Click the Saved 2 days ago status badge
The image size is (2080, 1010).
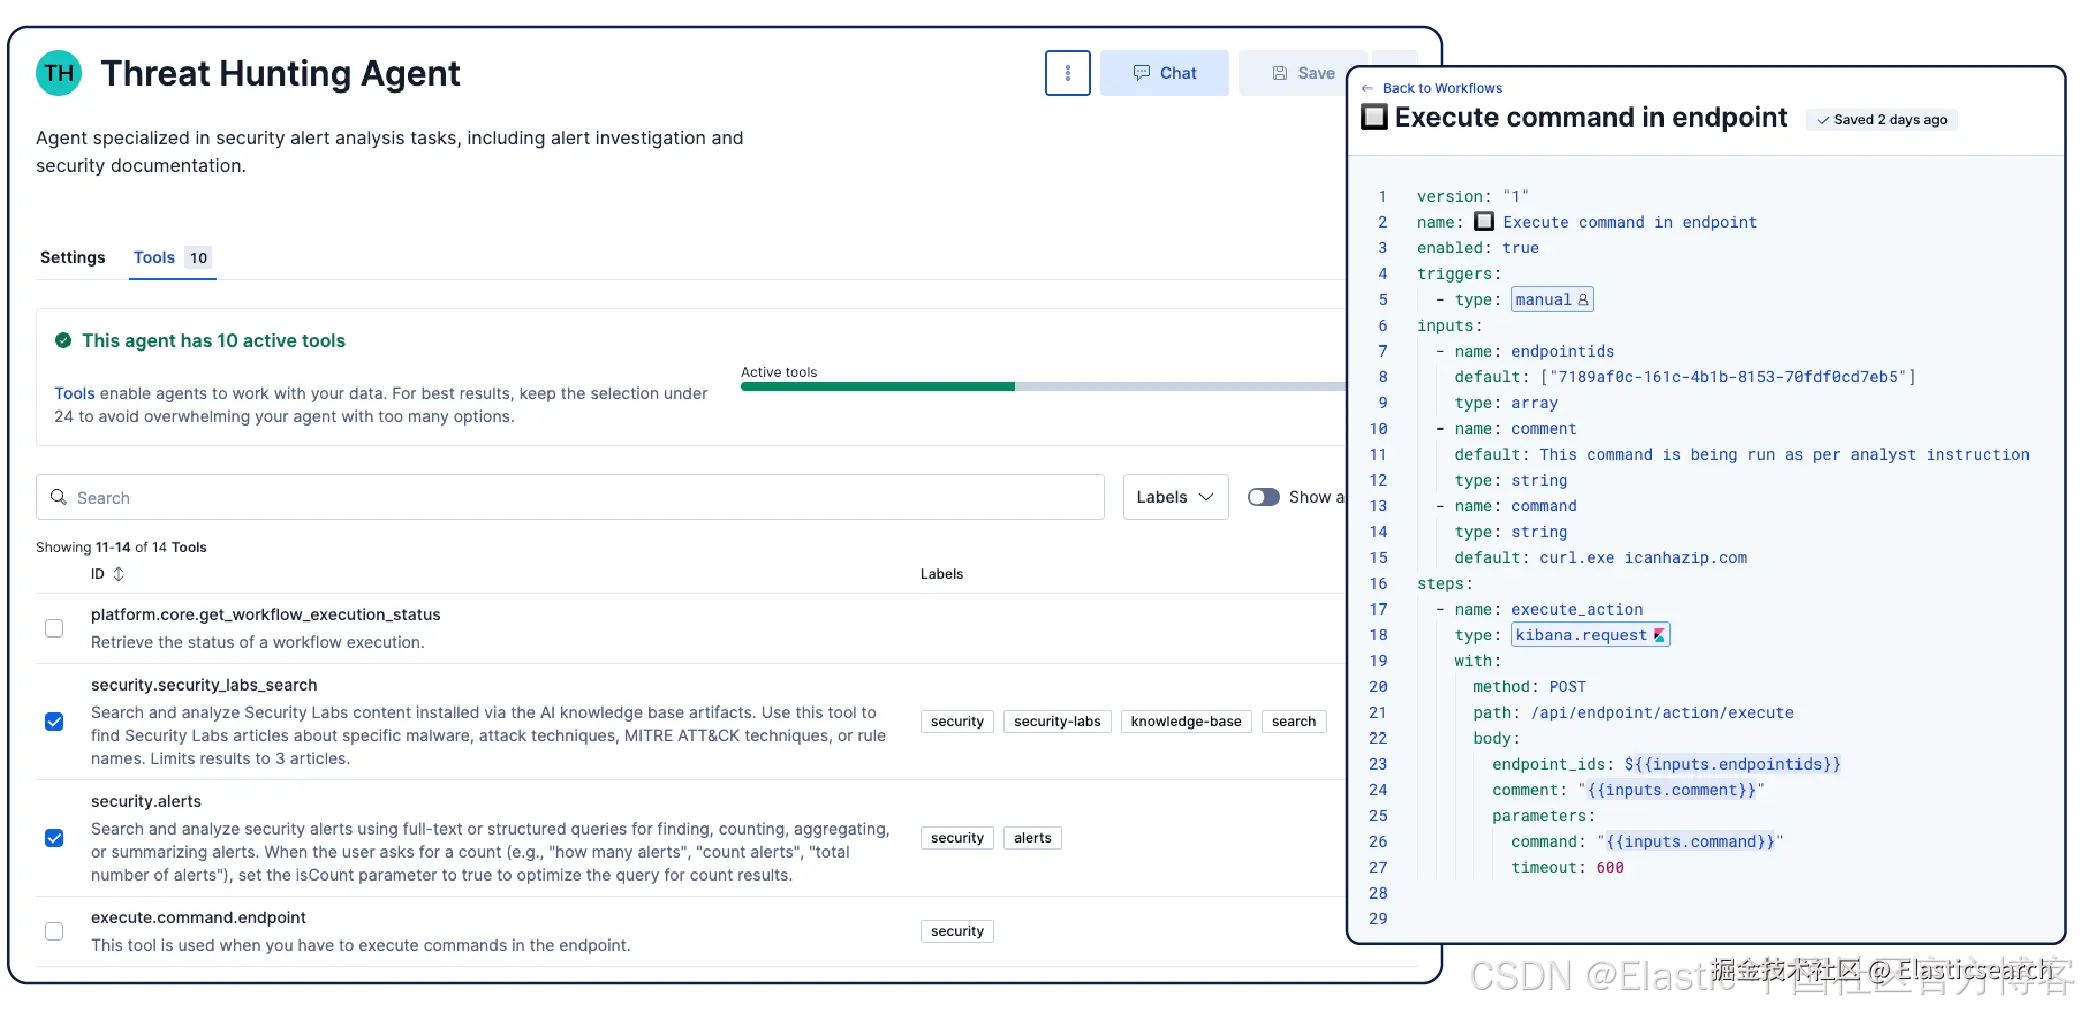pyautogui.click(x=1882, y=119)
